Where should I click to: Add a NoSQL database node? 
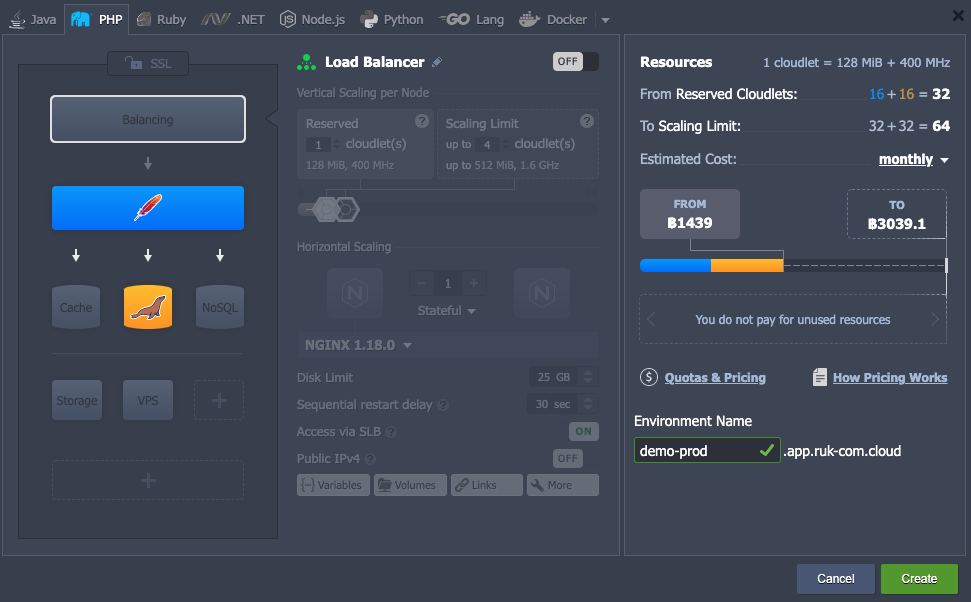(x=220, y=307)
